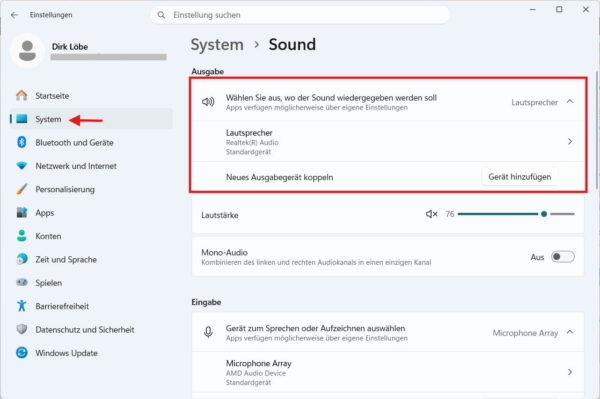The height and width of the screenshot is (399, 600).
Task: Open Windows Update page
Action: pos(91,352)
